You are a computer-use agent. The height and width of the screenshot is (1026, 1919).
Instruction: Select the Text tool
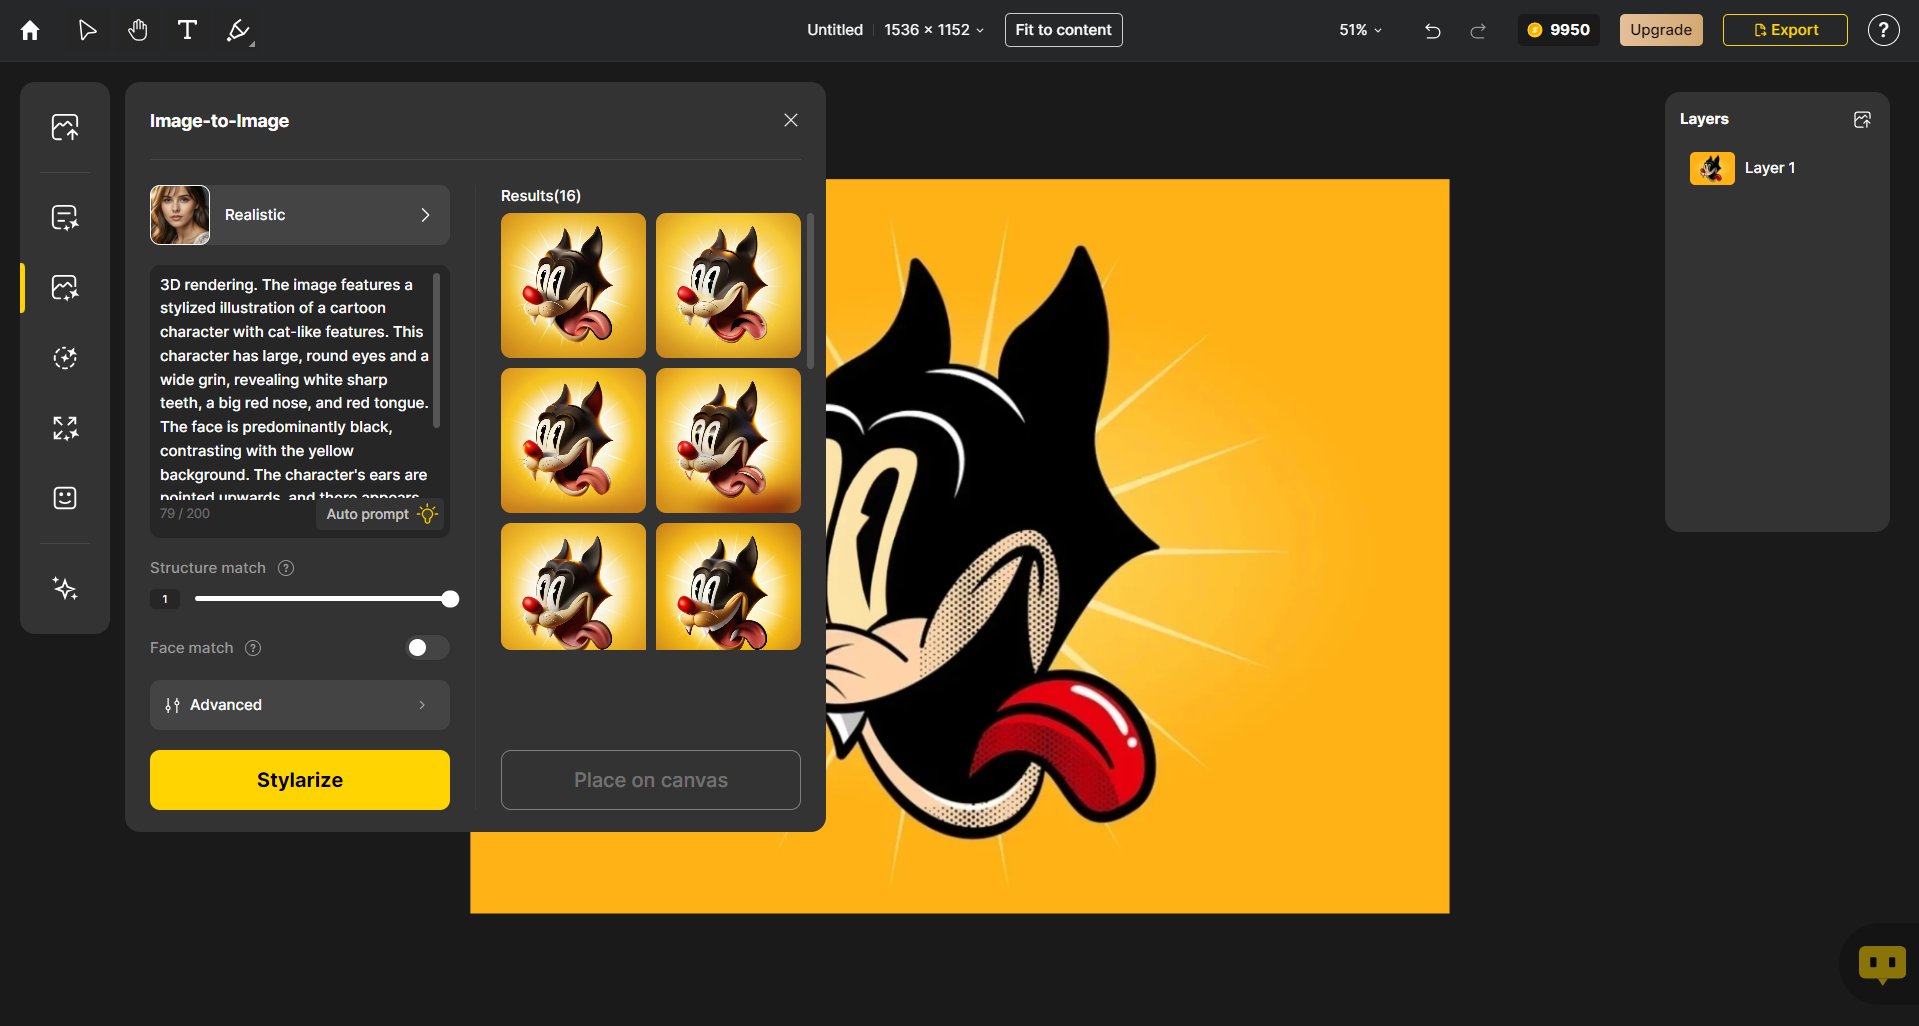point(187,30)
